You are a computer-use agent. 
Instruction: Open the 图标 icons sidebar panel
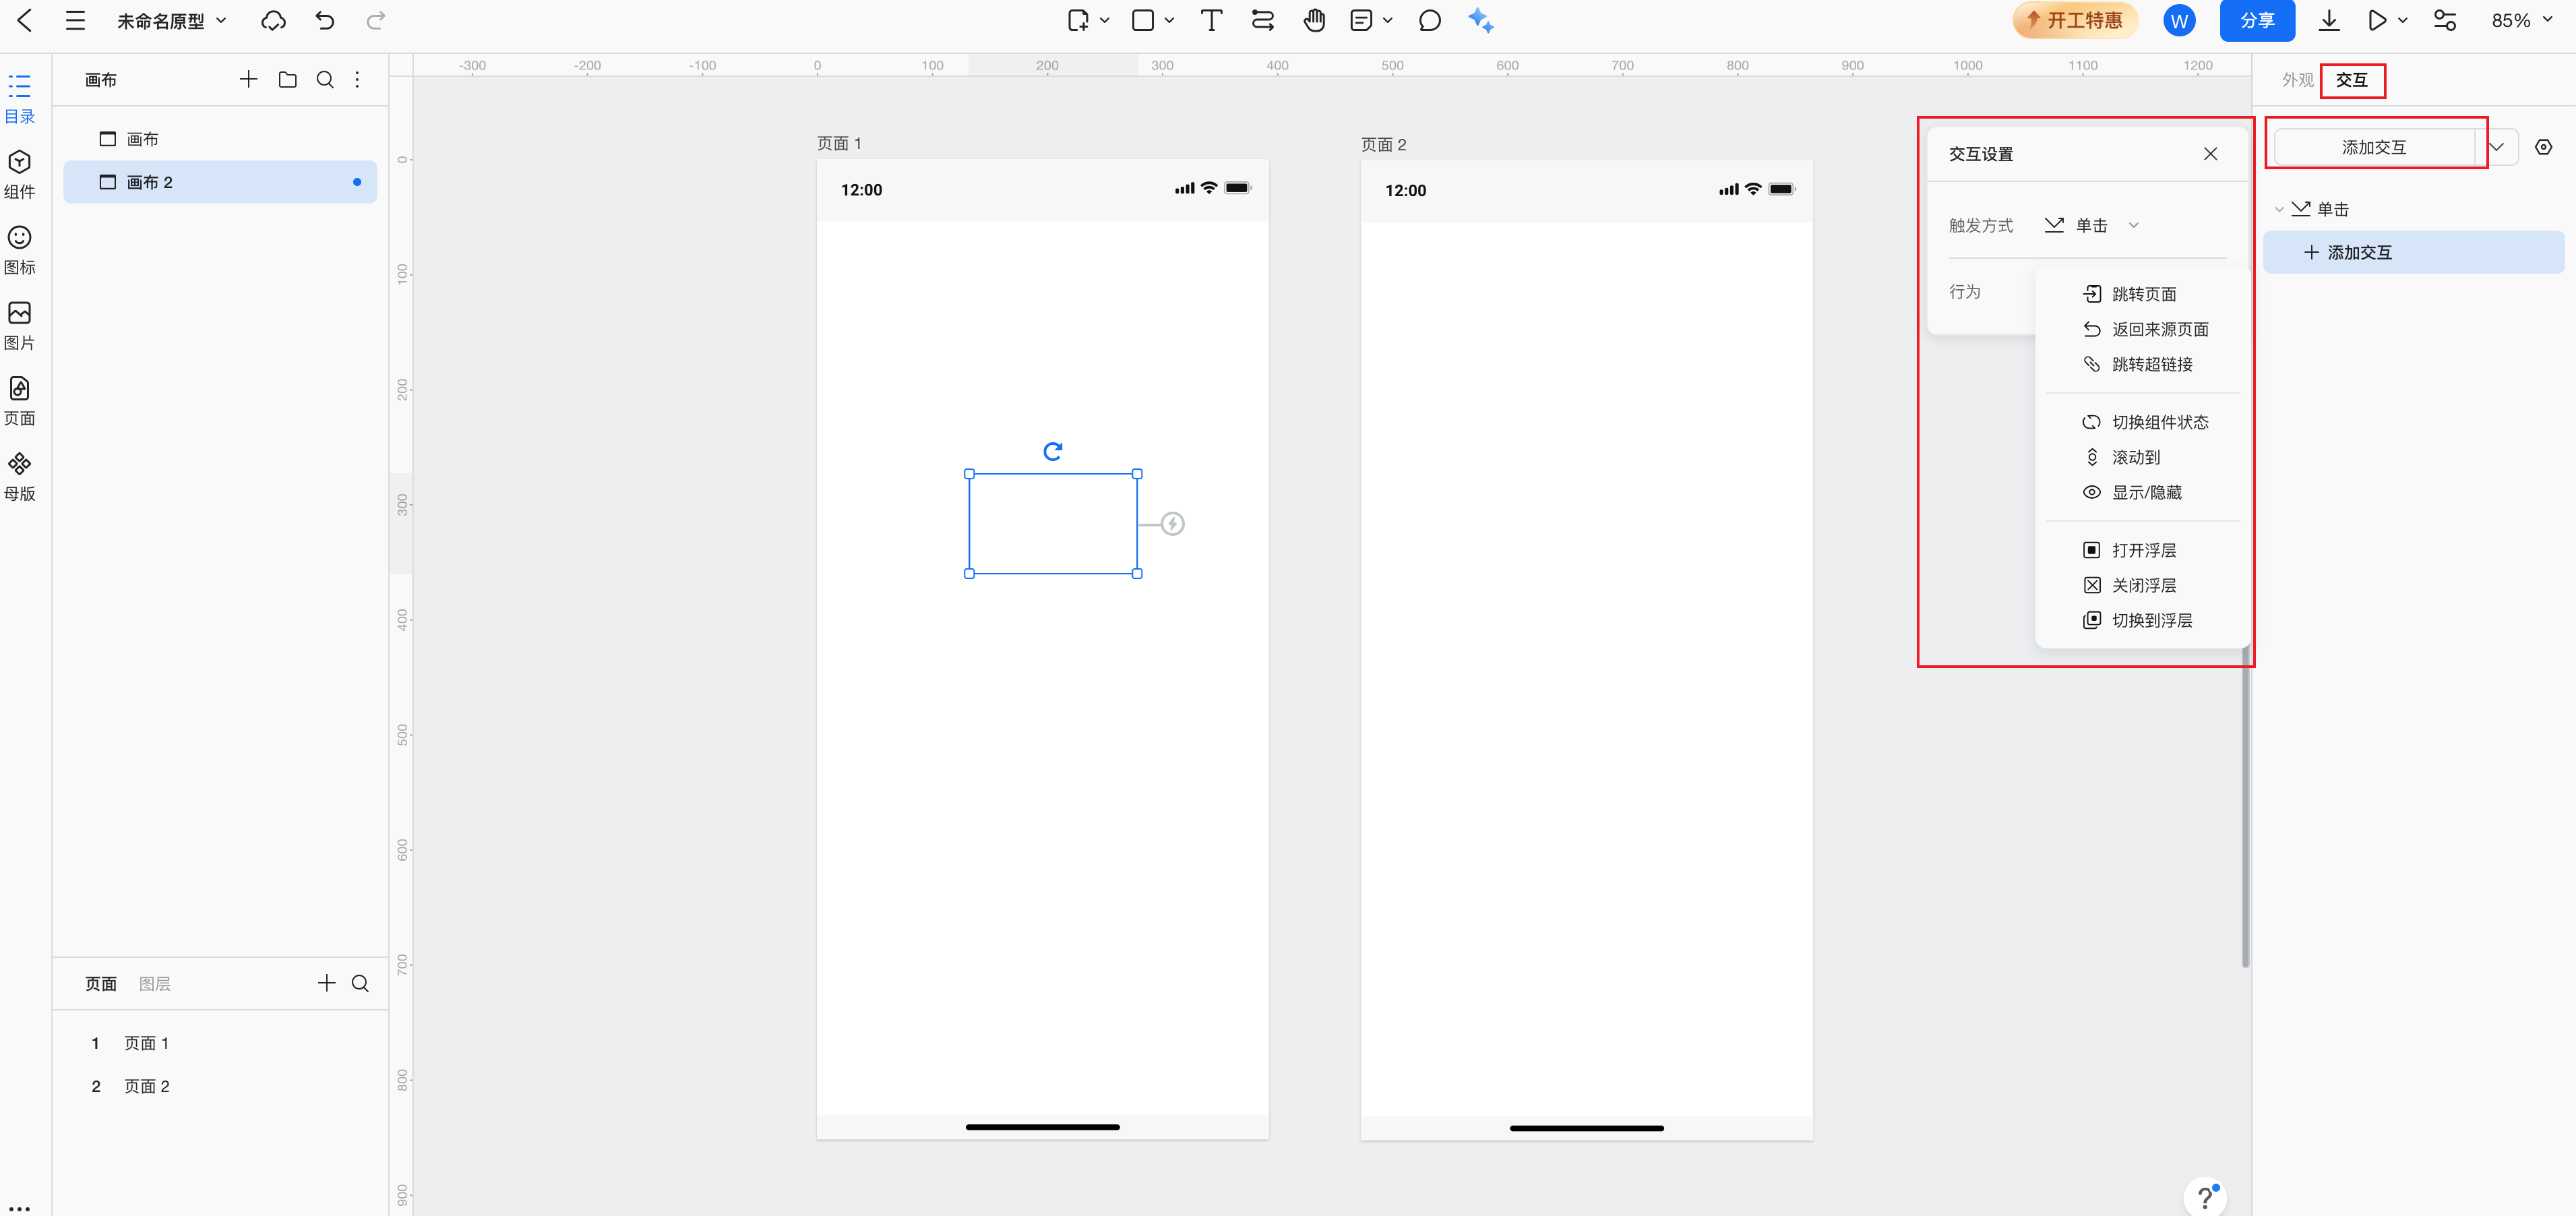pyautogui.click(x=20, y=250)
